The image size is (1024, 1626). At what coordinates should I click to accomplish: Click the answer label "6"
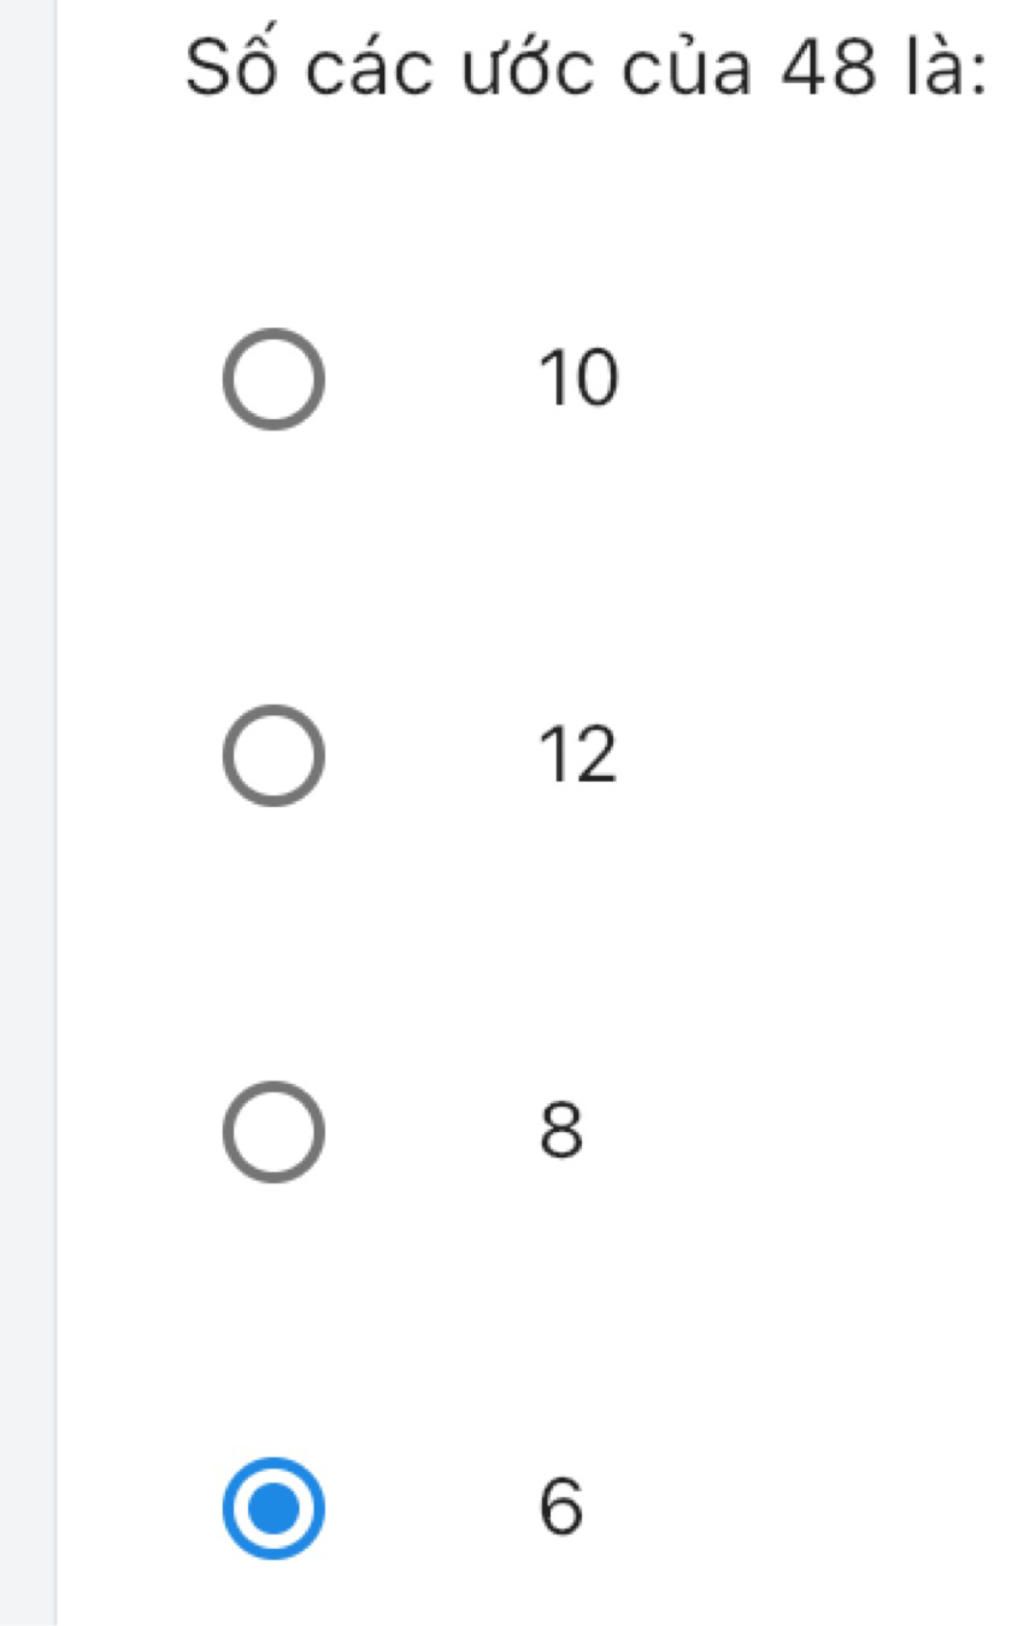(561, 1507)
